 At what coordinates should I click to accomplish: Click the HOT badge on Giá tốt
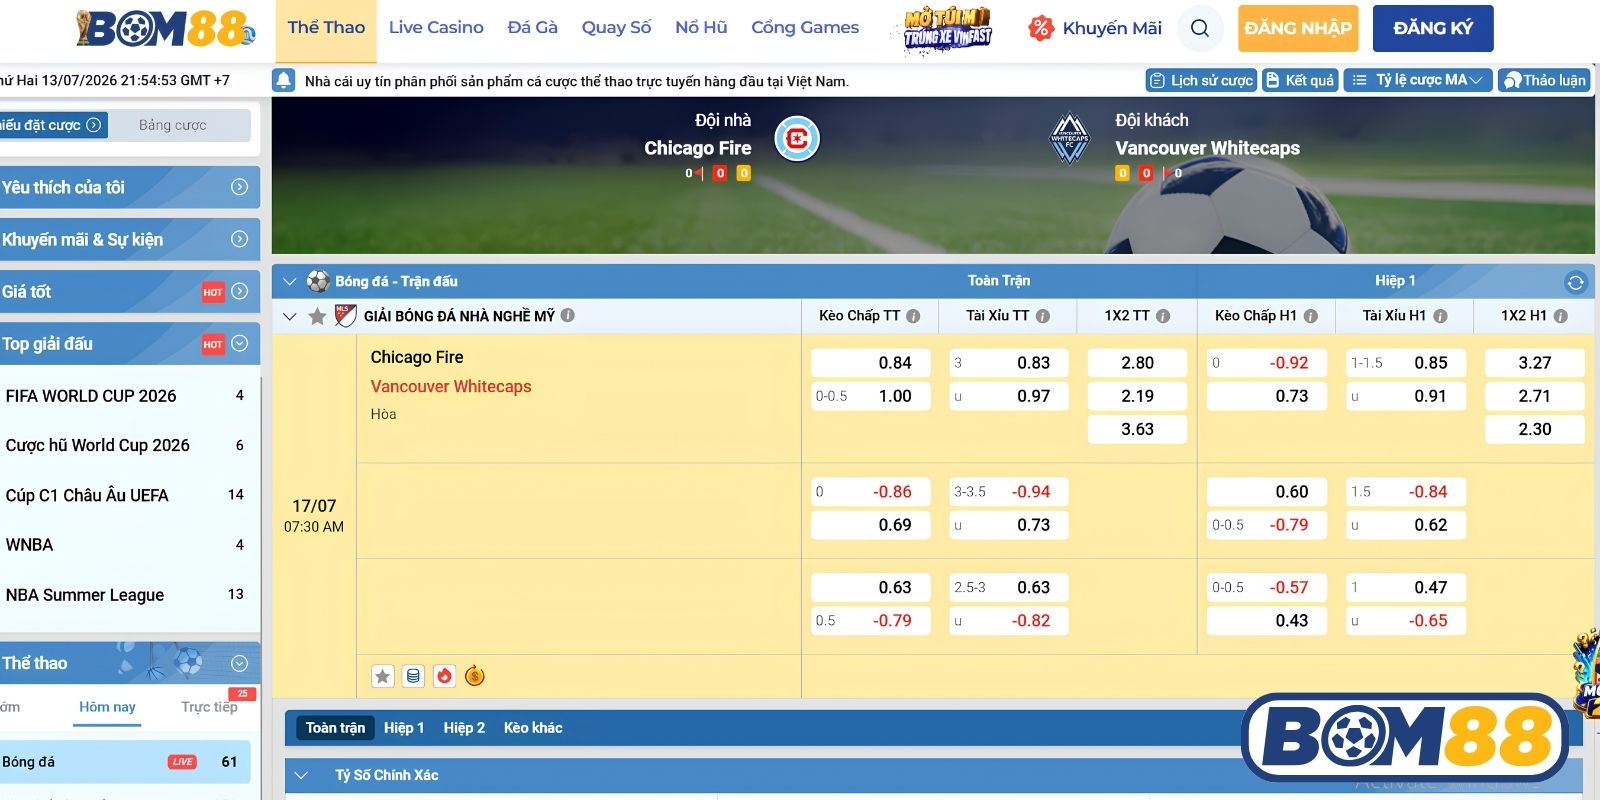click(x=213, y=292)
